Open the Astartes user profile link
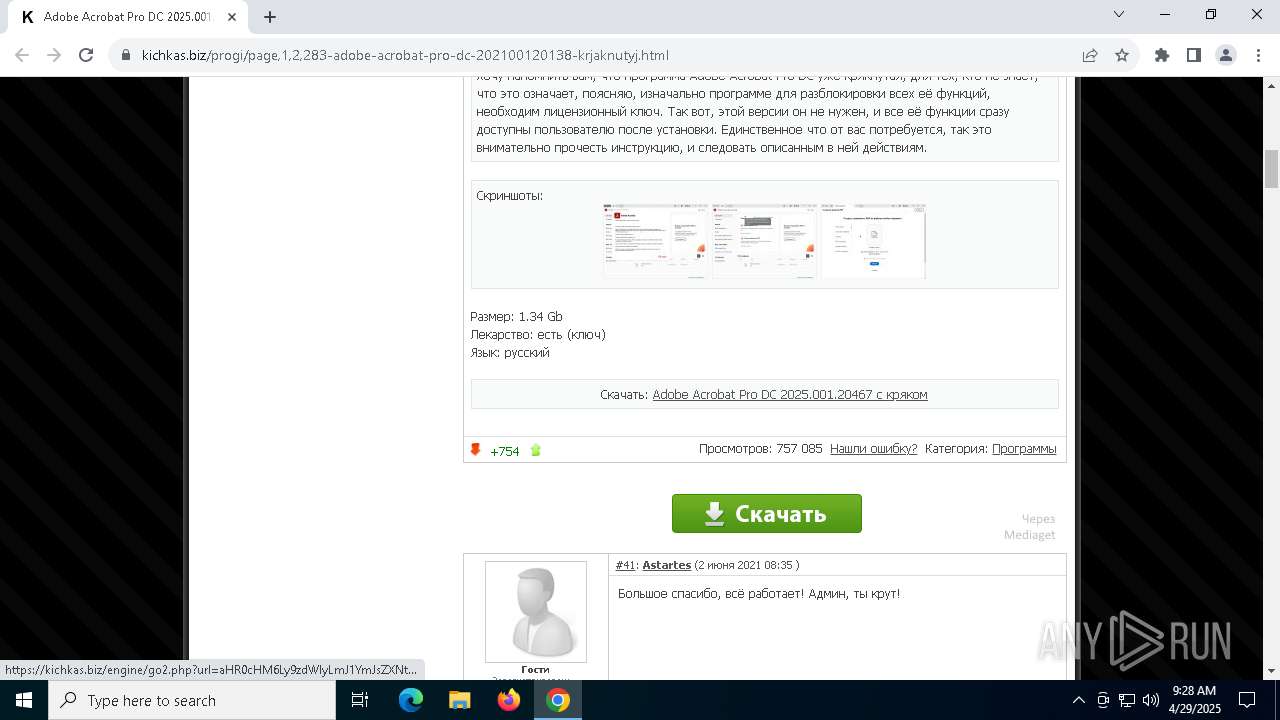This screenshot has height=720, width=1280. pos(667,565)
